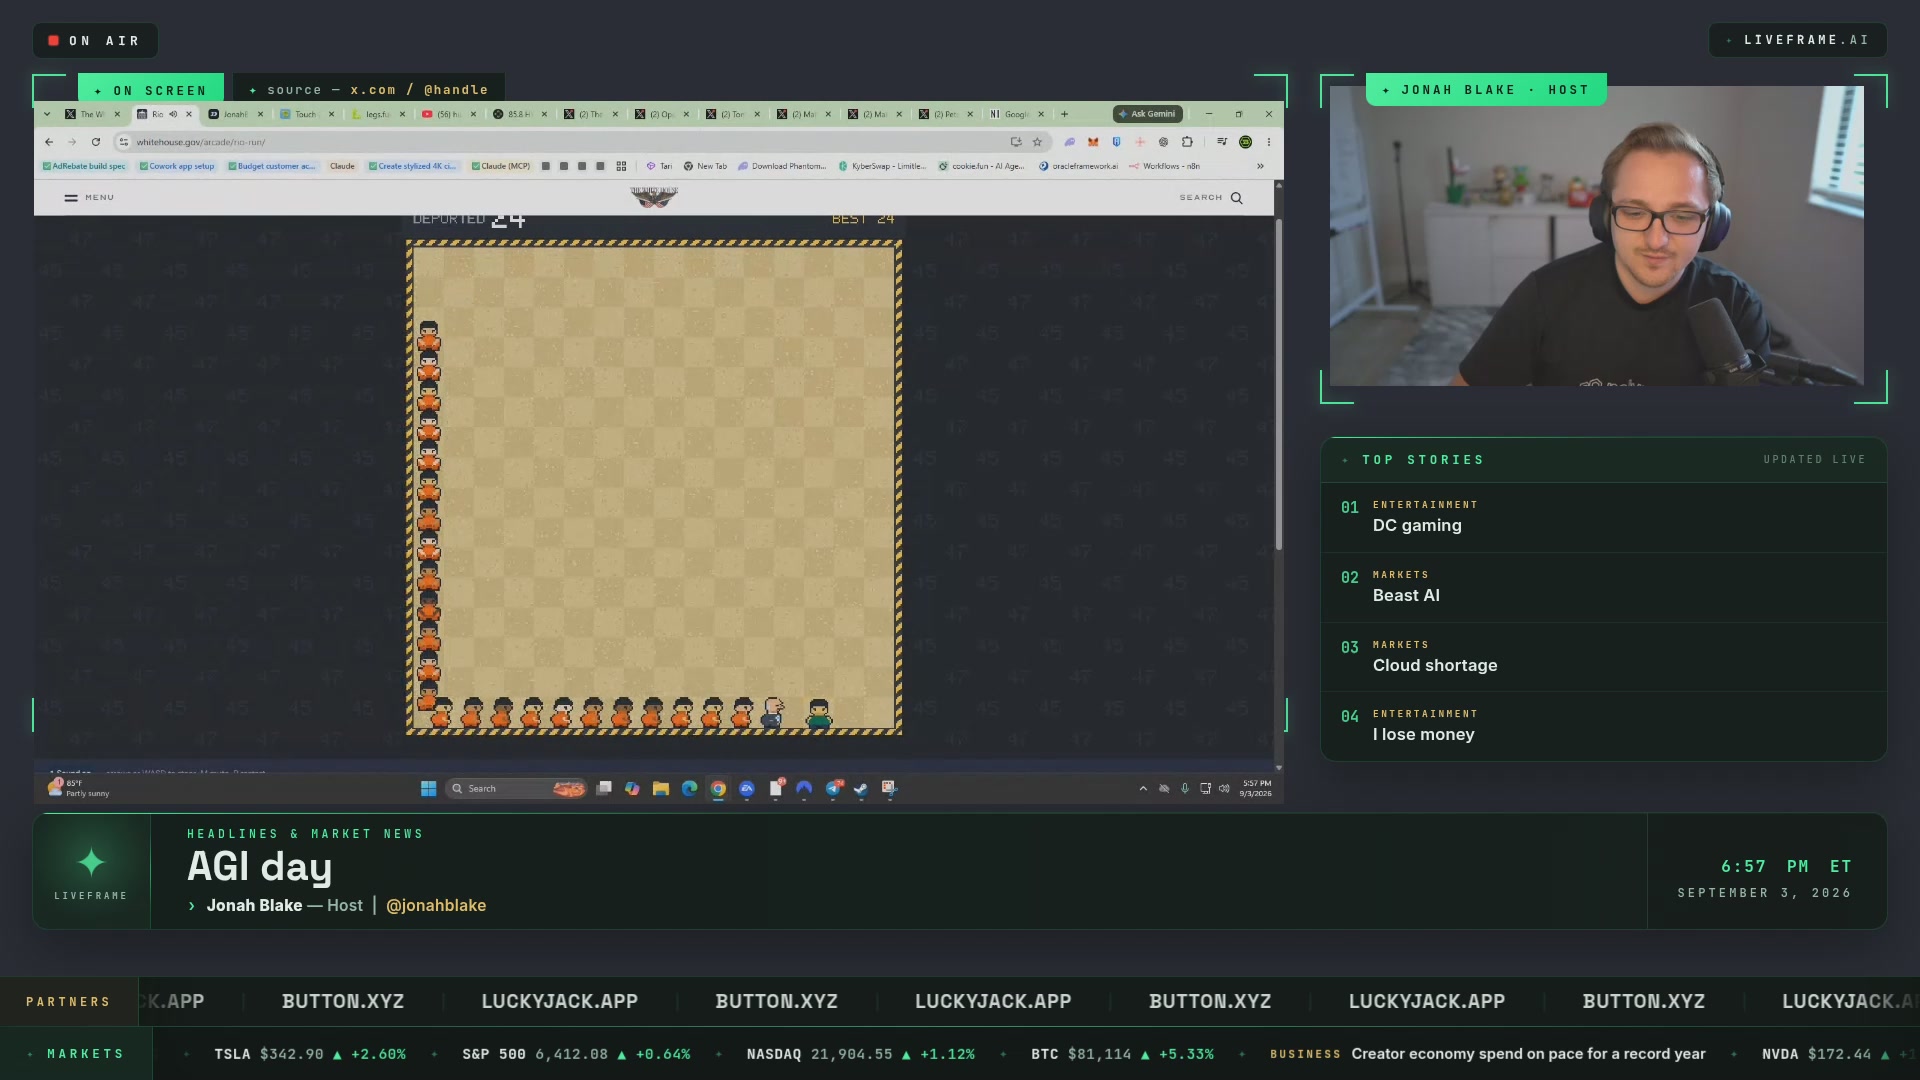Open Microsoft Edge from the taskbar
The height and width of the screenshot is (1080, 1920).
689,788
